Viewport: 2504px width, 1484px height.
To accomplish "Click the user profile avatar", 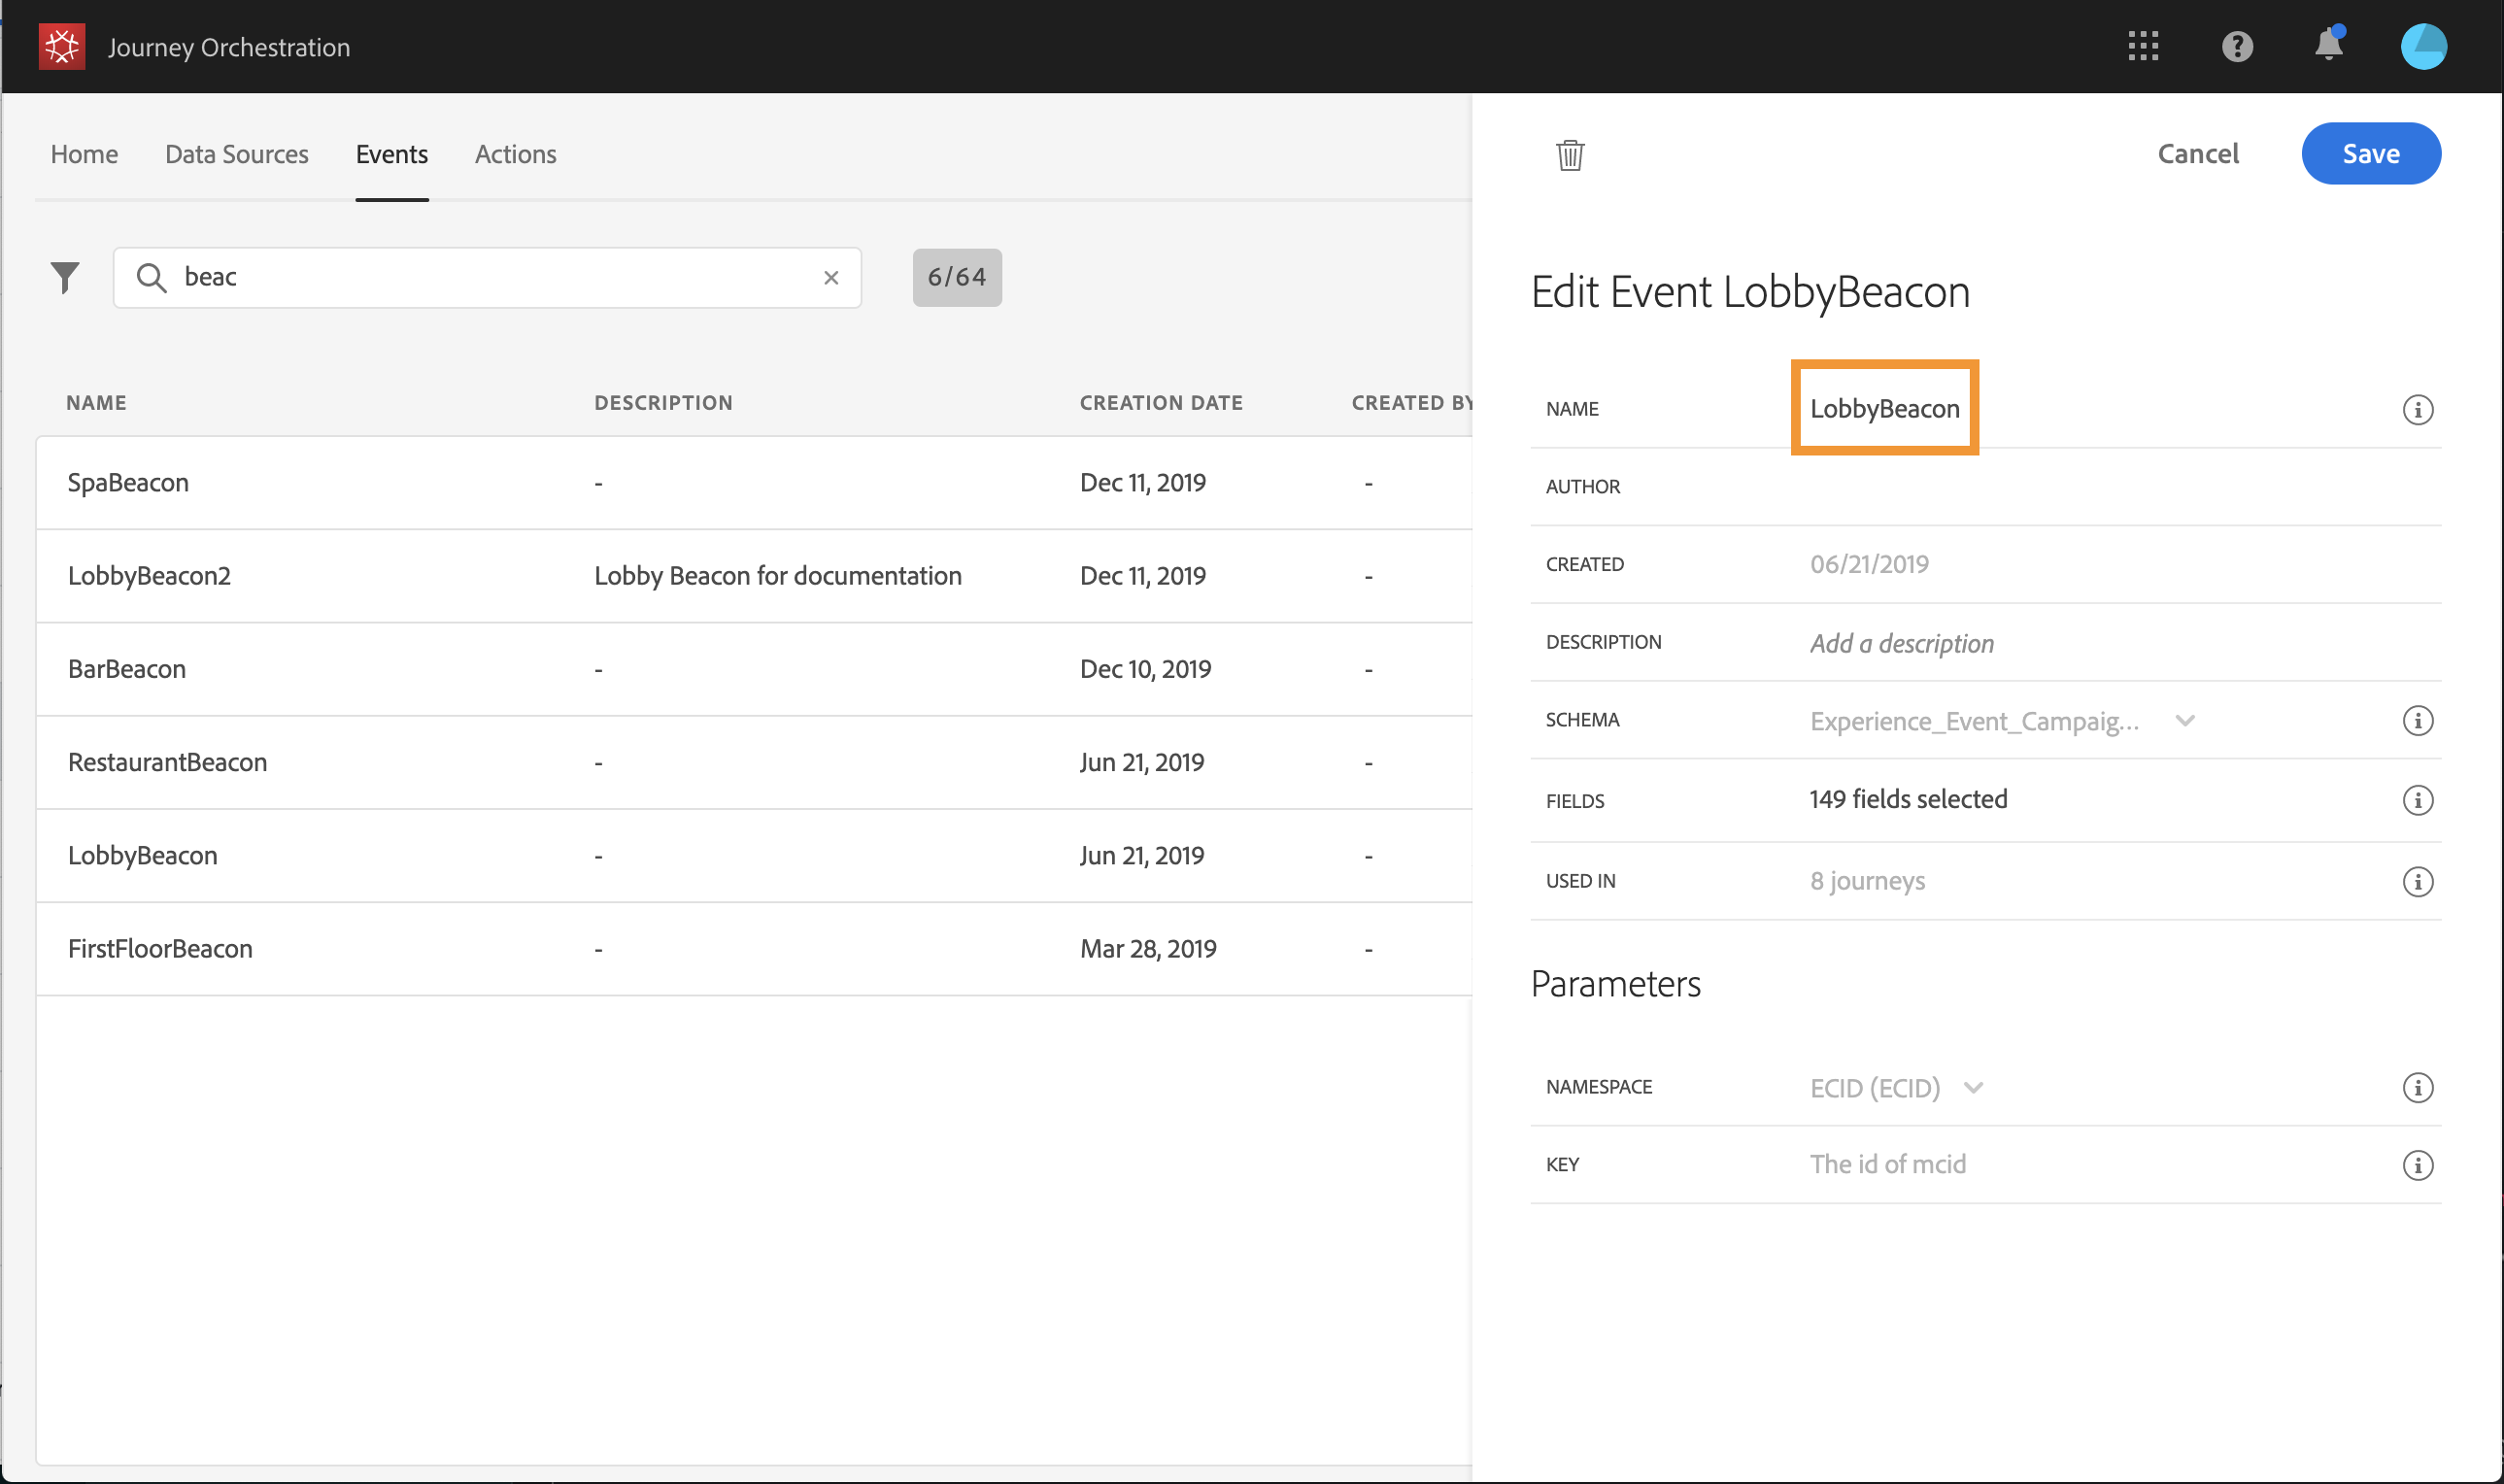I will click(x=2423, y=46).
